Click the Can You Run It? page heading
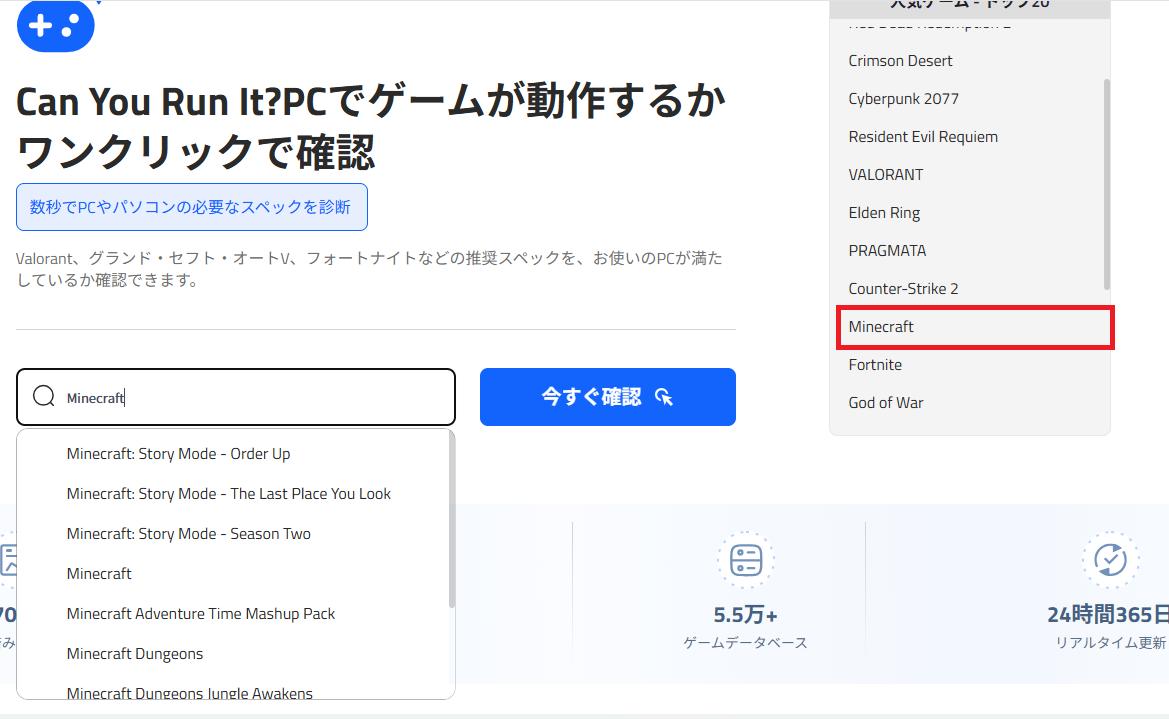Viewport: 1169px width, 719px height. (371, 126)
